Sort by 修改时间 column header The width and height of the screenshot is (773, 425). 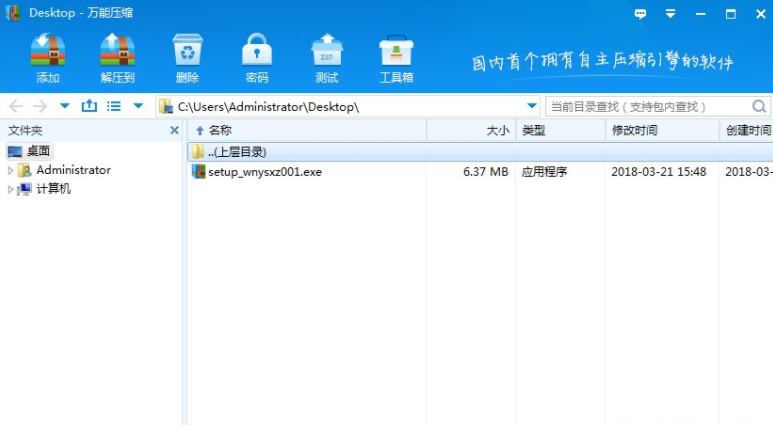[x=663, y=130]
